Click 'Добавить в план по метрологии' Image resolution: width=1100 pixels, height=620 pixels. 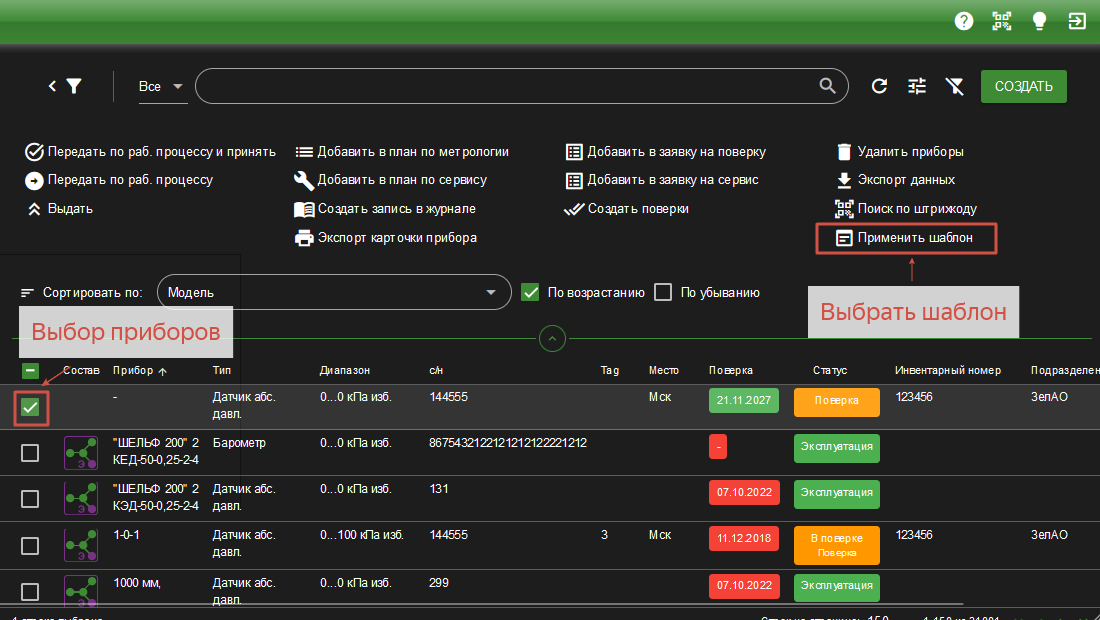pos(402,151)
